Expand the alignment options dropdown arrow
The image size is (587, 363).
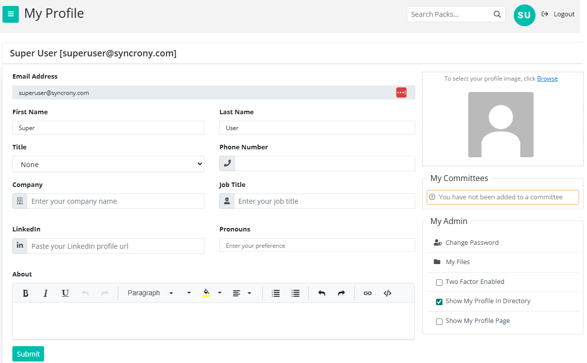pyautogui.click(x=249, y=293)
